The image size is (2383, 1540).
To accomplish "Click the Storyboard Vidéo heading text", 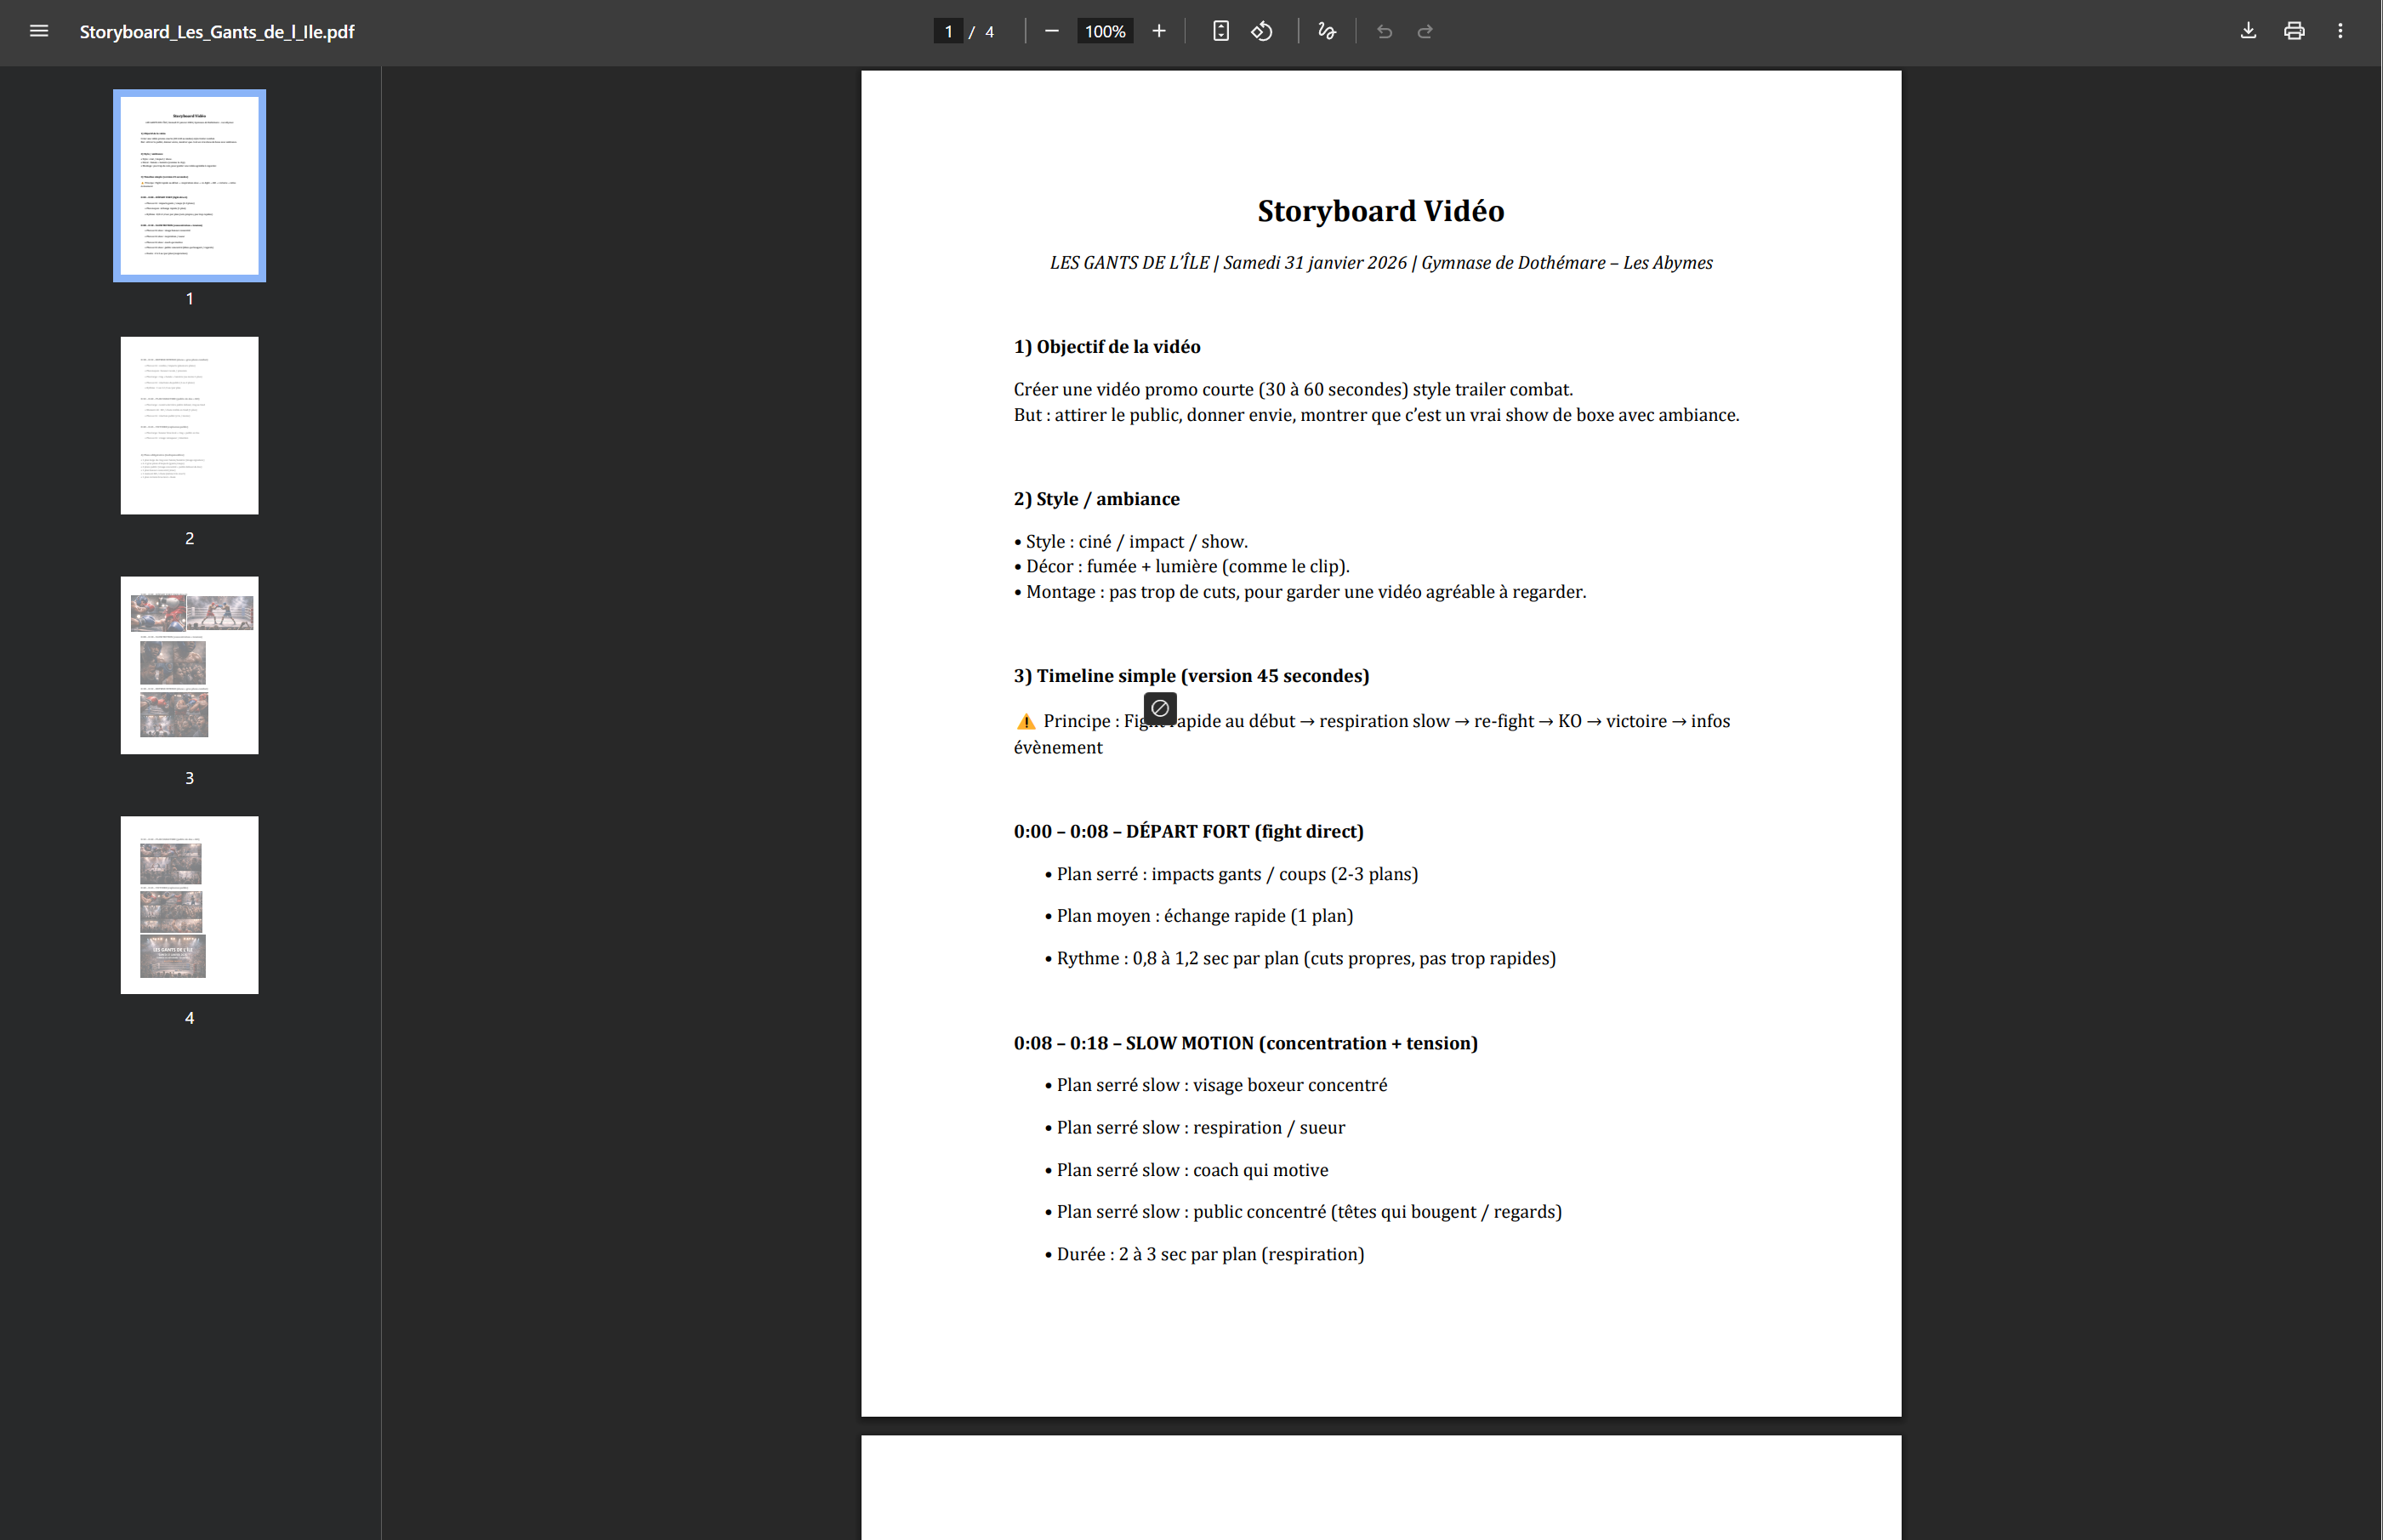I will coord(1380,211).
